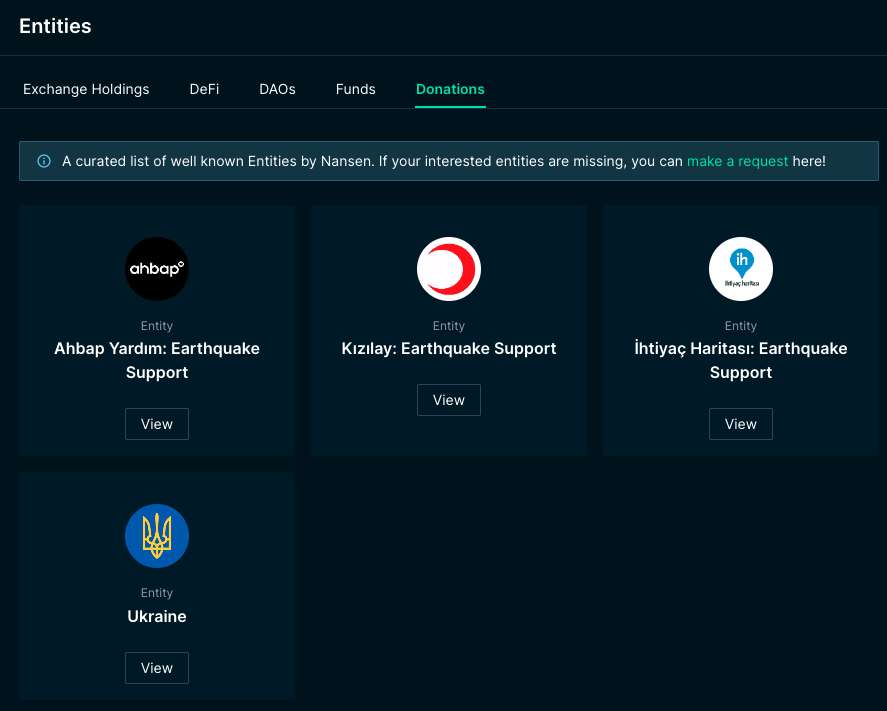The height and width of the screenshot is (711, 887).
Task: Click the Kızılay red crescent logo
Action: point(449,269)
